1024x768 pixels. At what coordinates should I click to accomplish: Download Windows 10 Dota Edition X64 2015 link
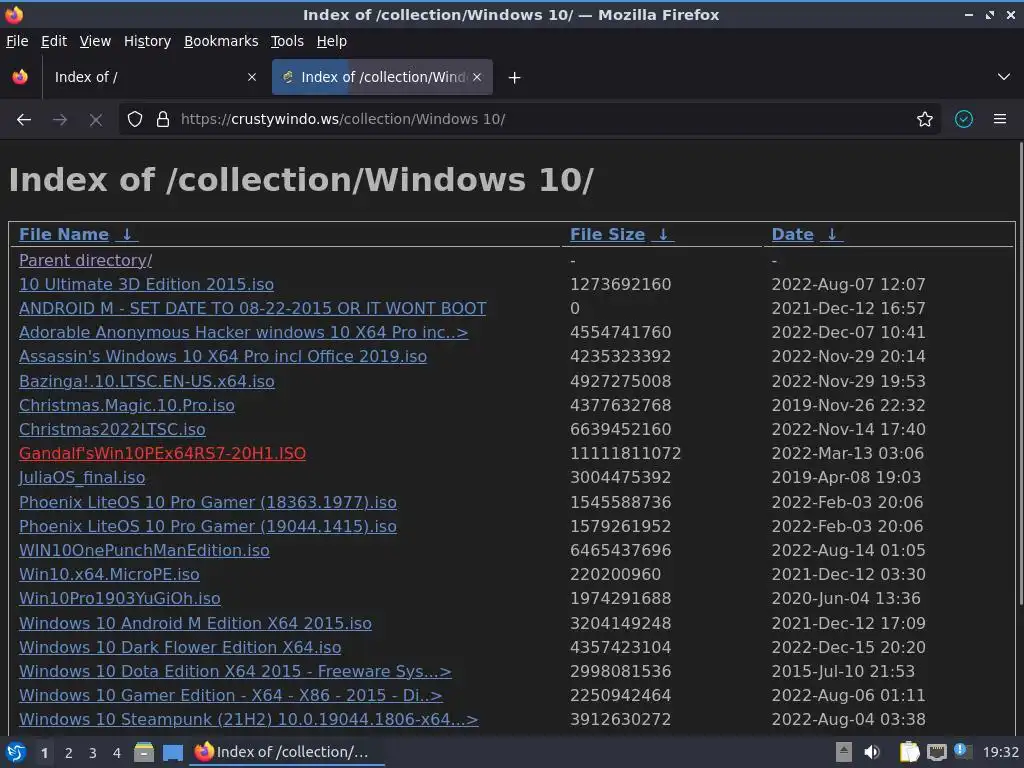click(235, 672)
